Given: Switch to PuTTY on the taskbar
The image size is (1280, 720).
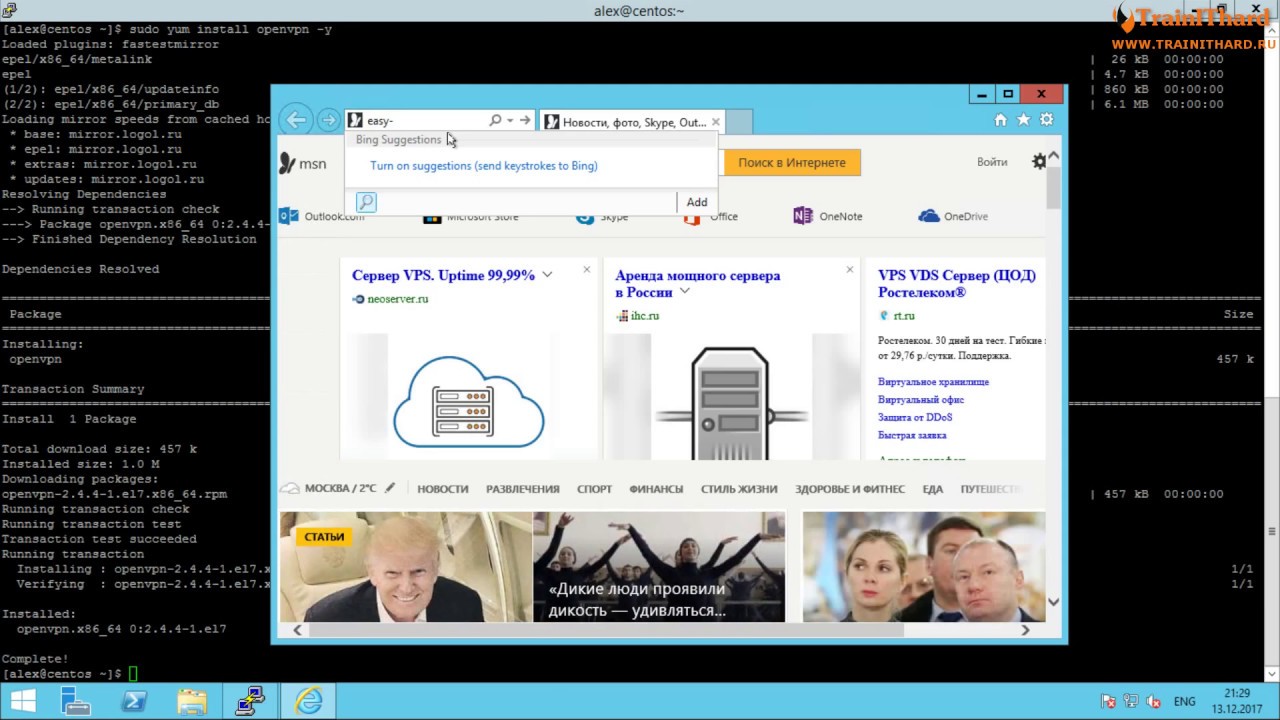Looking at the screenshot, I should 250,701.
